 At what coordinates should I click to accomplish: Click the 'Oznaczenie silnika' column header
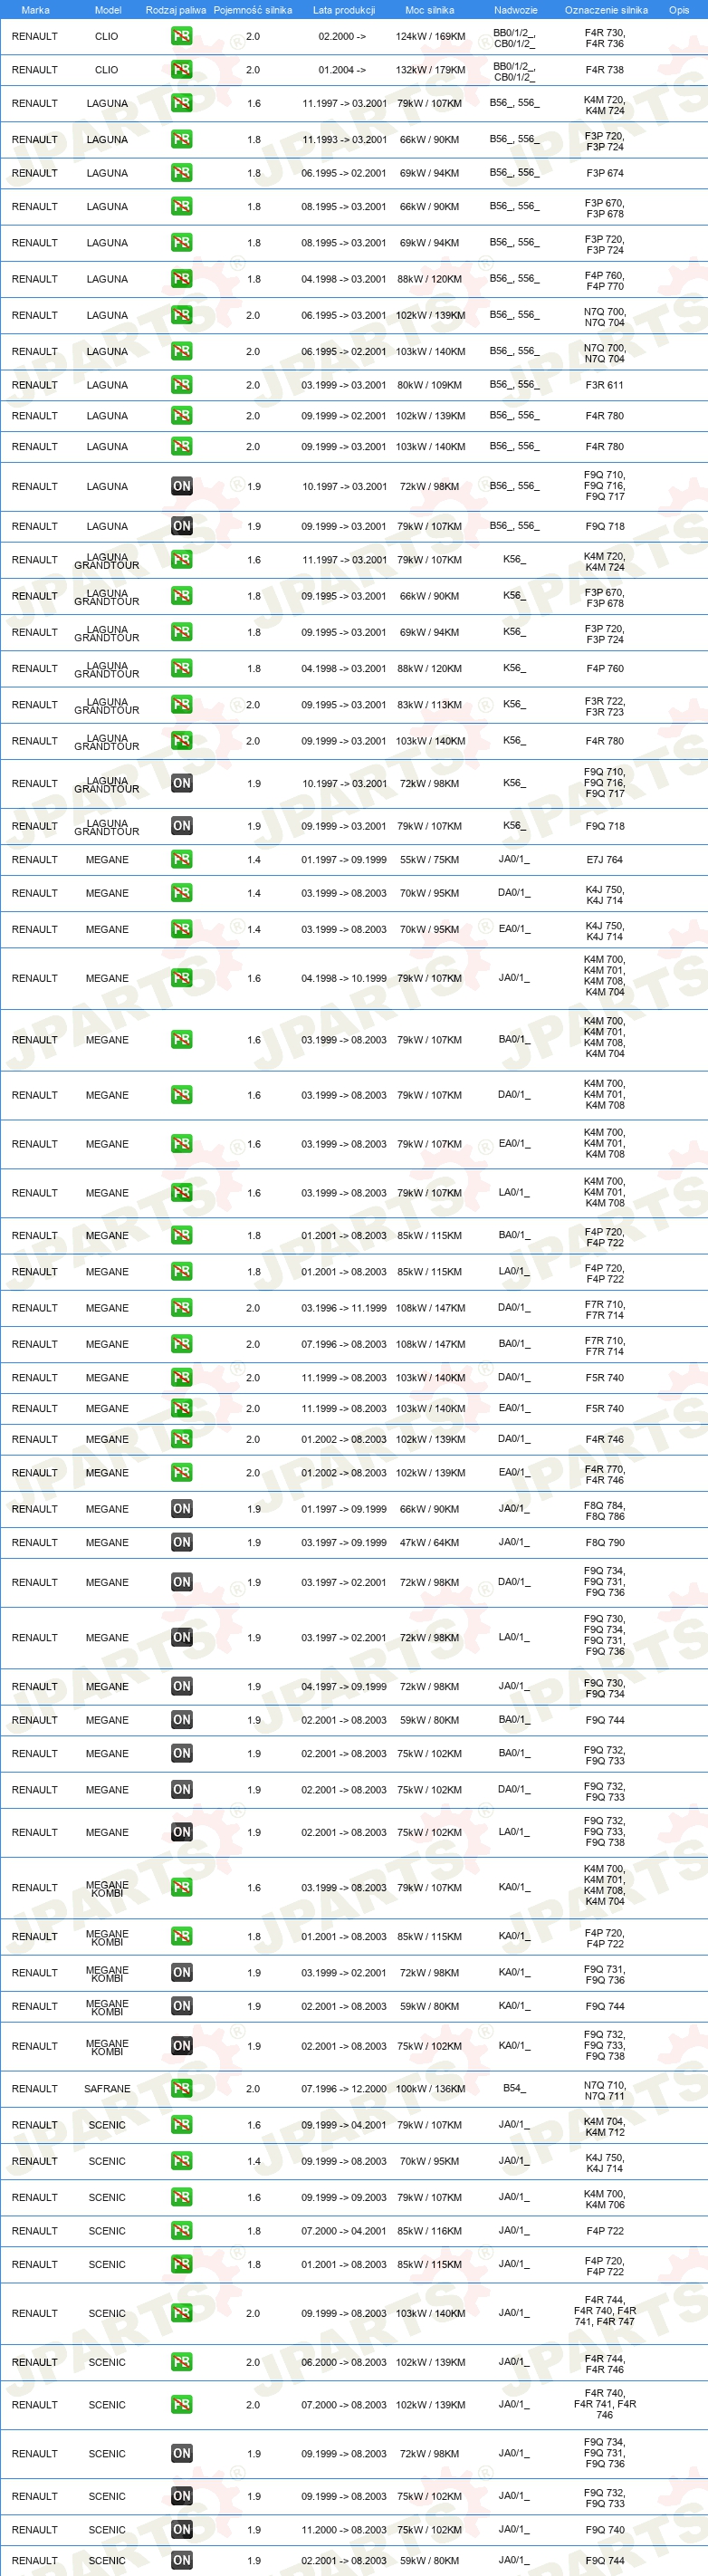pyautogui.click(x=606, y=10)
